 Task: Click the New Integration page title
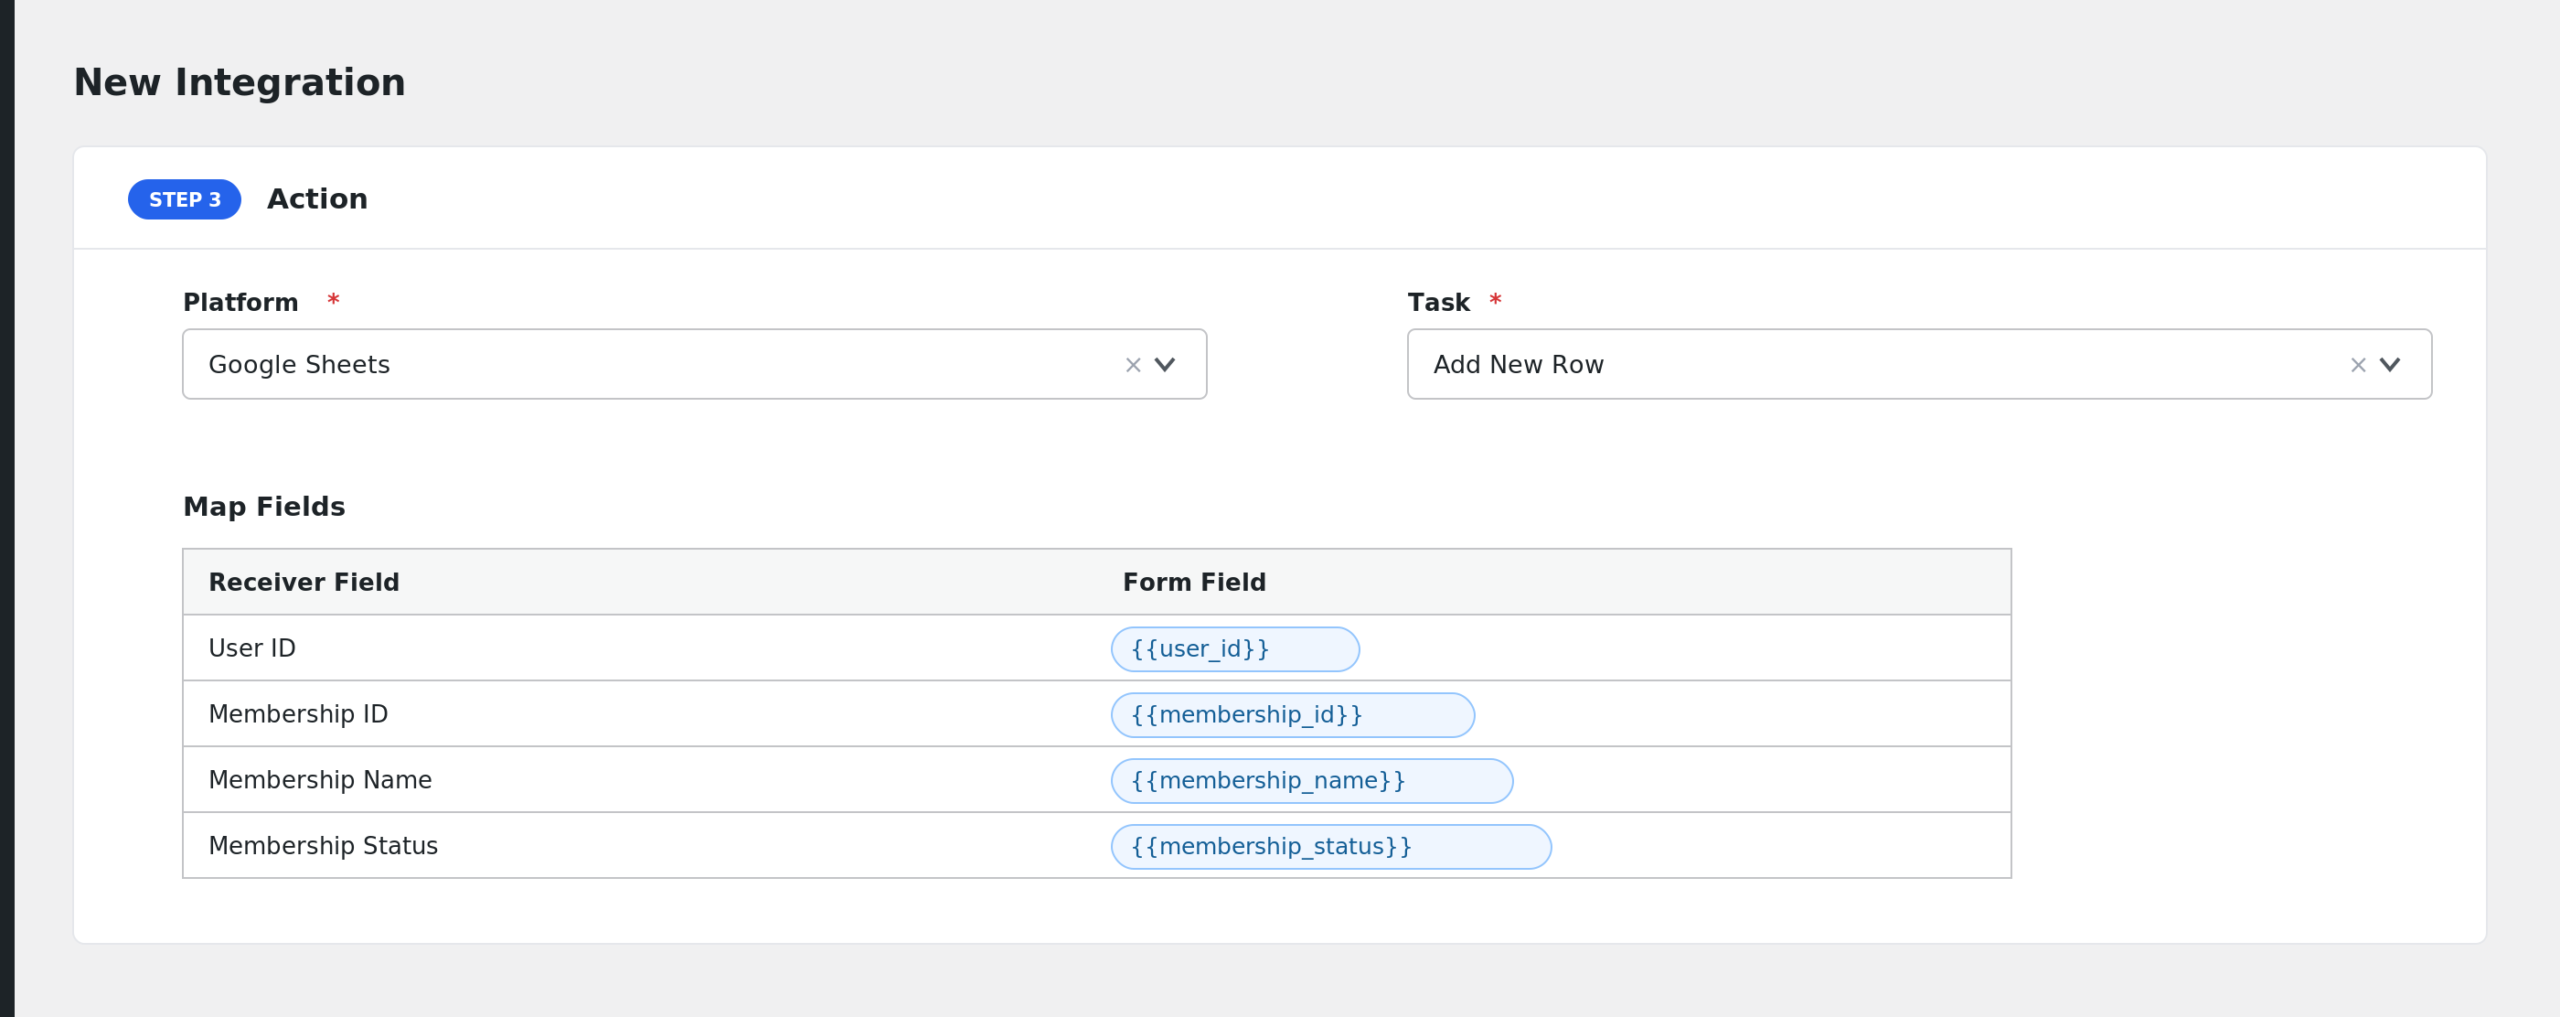240,82
